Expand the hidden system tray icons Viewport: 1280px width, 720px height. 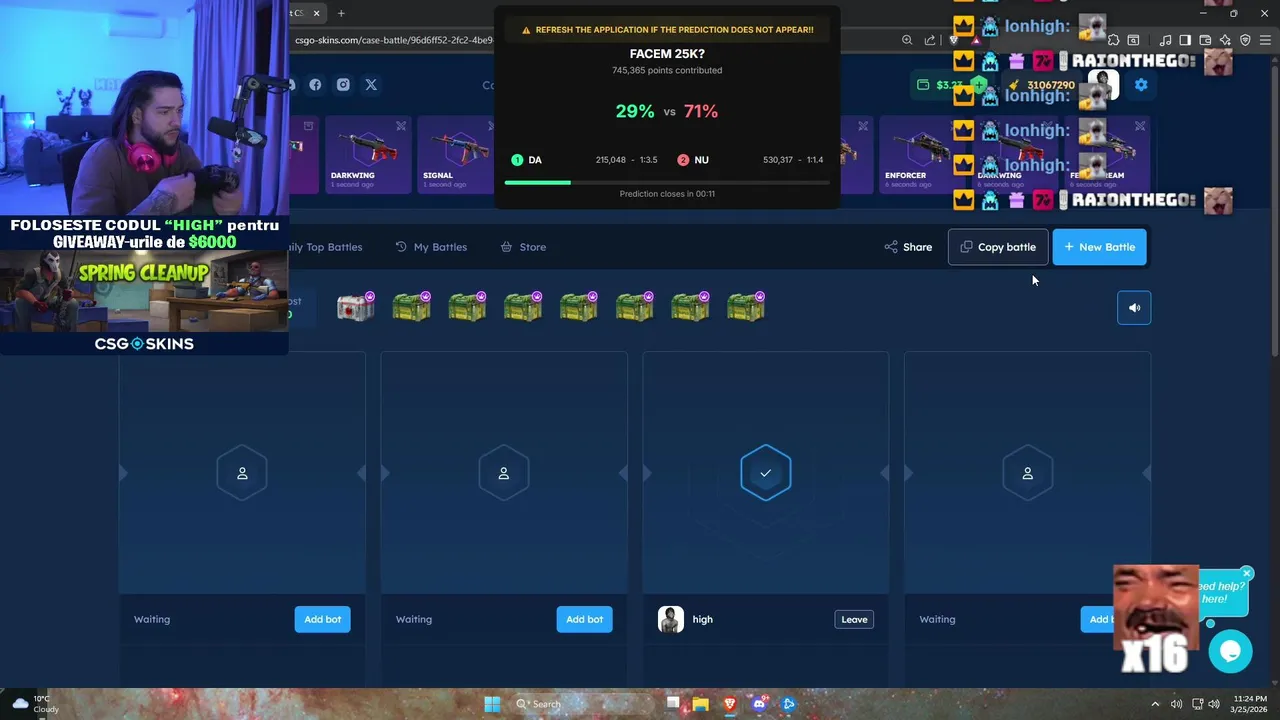click(x=1155, y=704)
